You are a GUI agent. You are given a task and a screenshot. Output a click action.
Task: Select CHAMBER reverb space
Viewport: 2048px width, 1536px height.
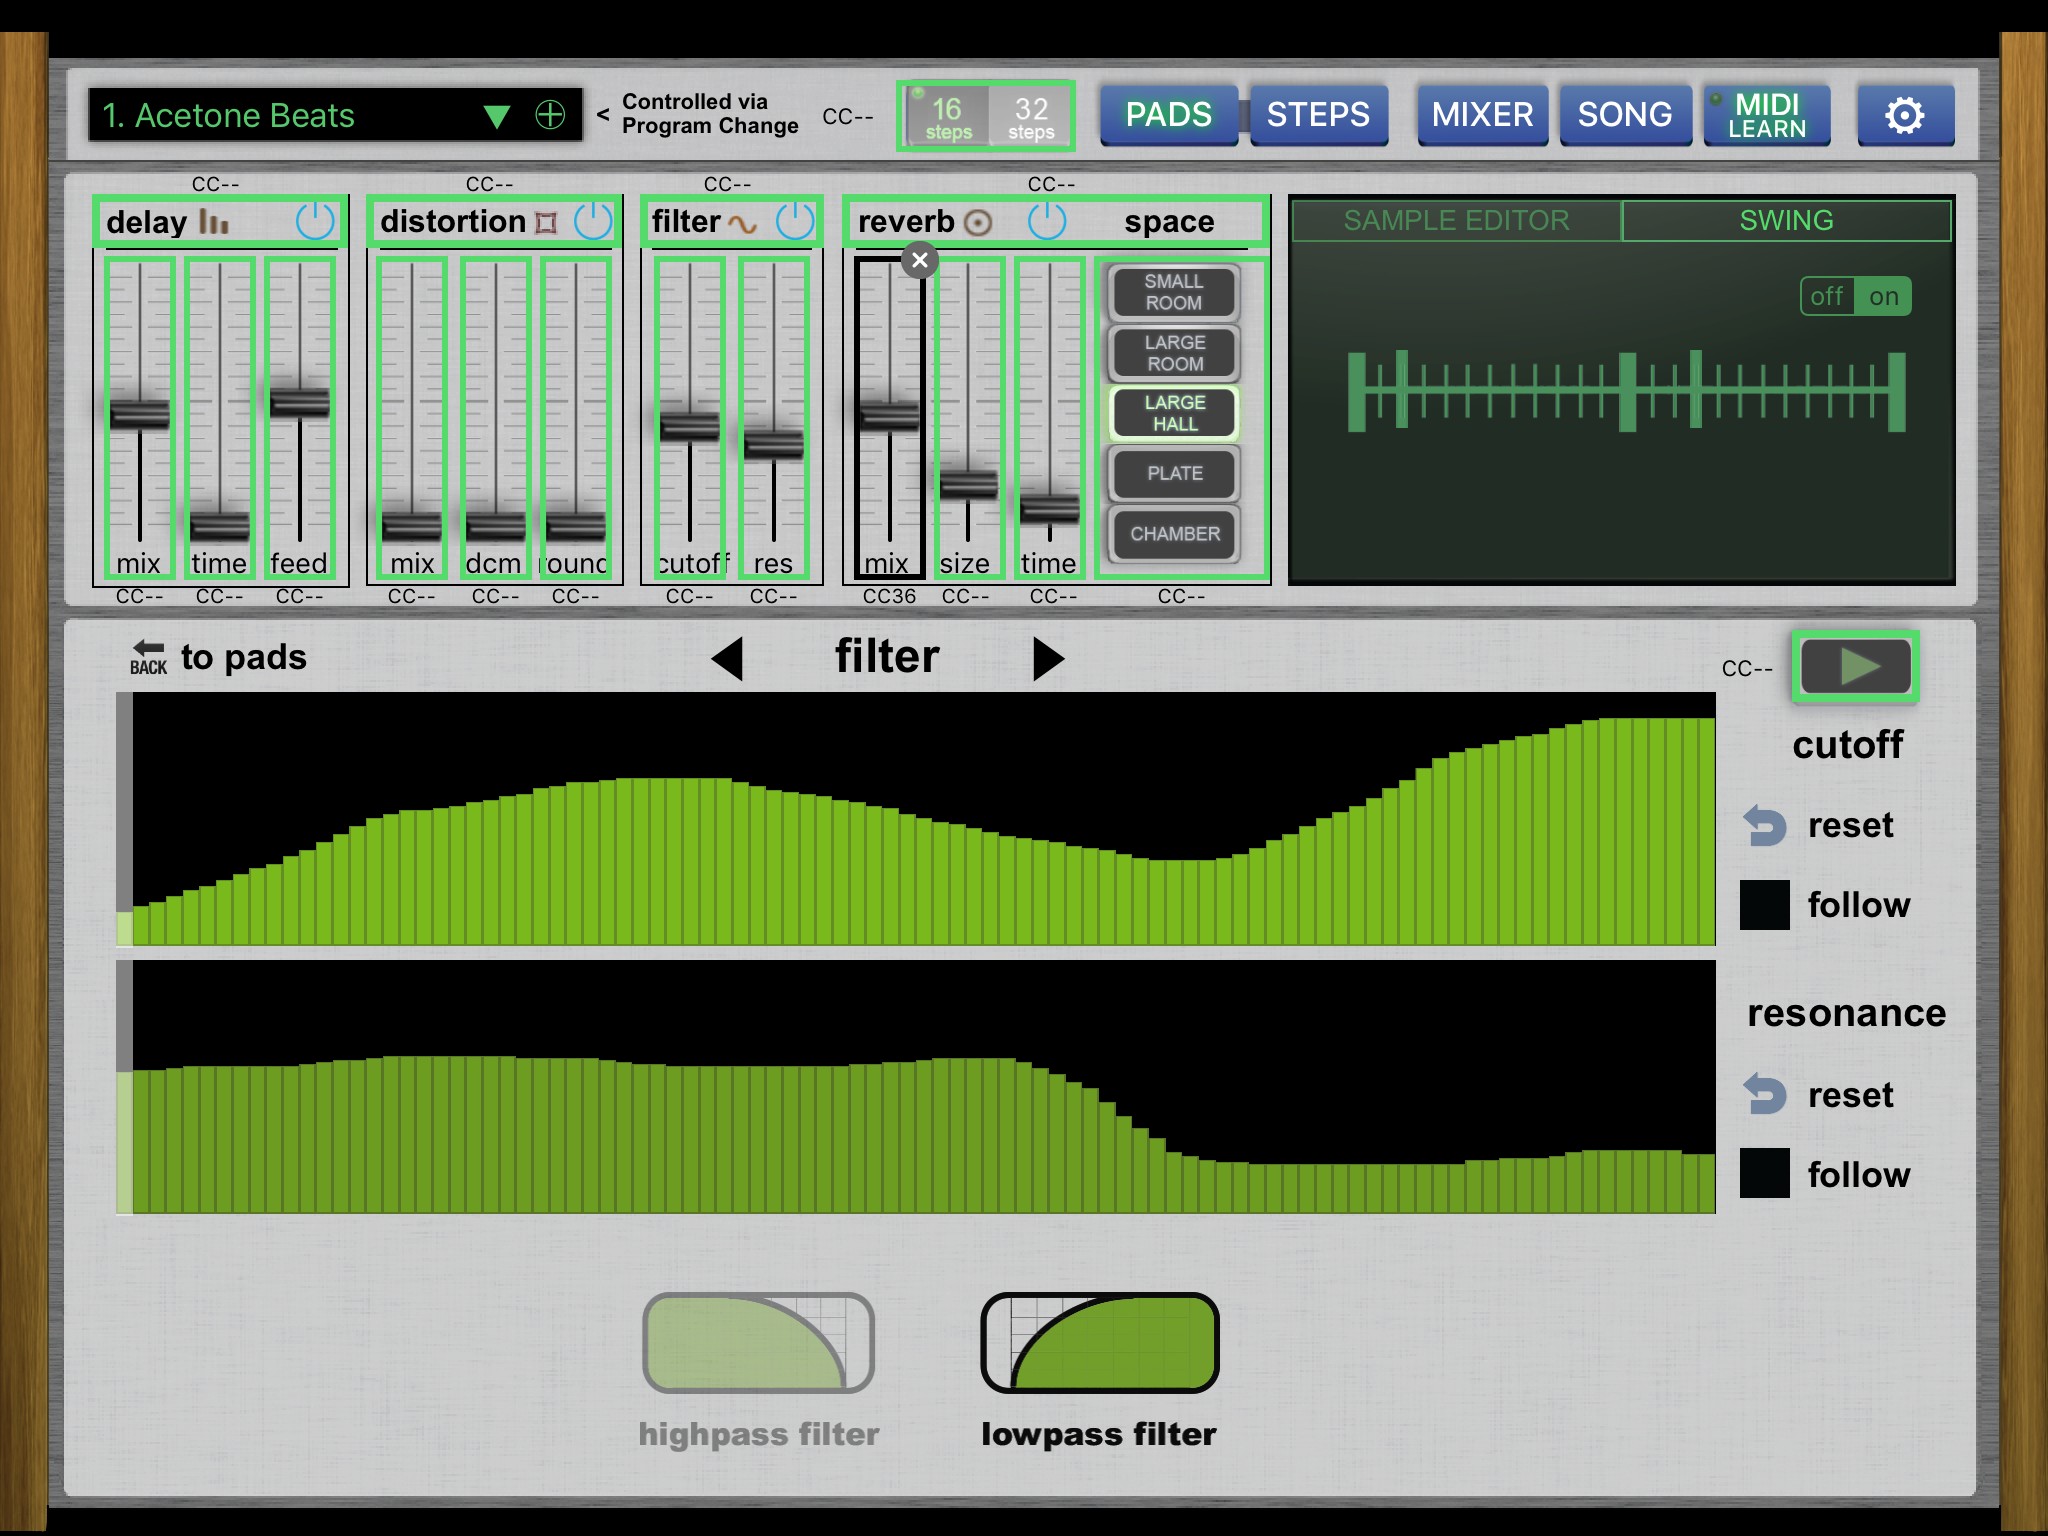pos(1174,534)
